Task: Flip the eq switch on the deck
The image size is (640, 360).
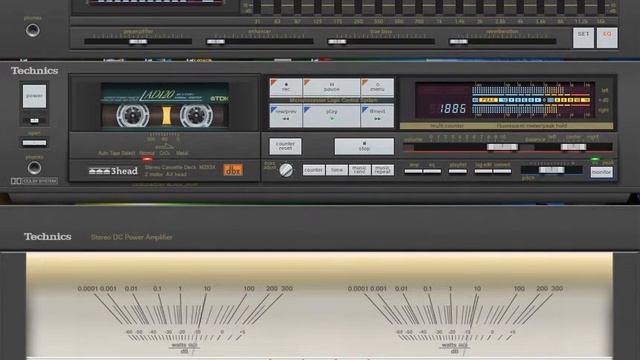Action: click(x=432, y=171)
